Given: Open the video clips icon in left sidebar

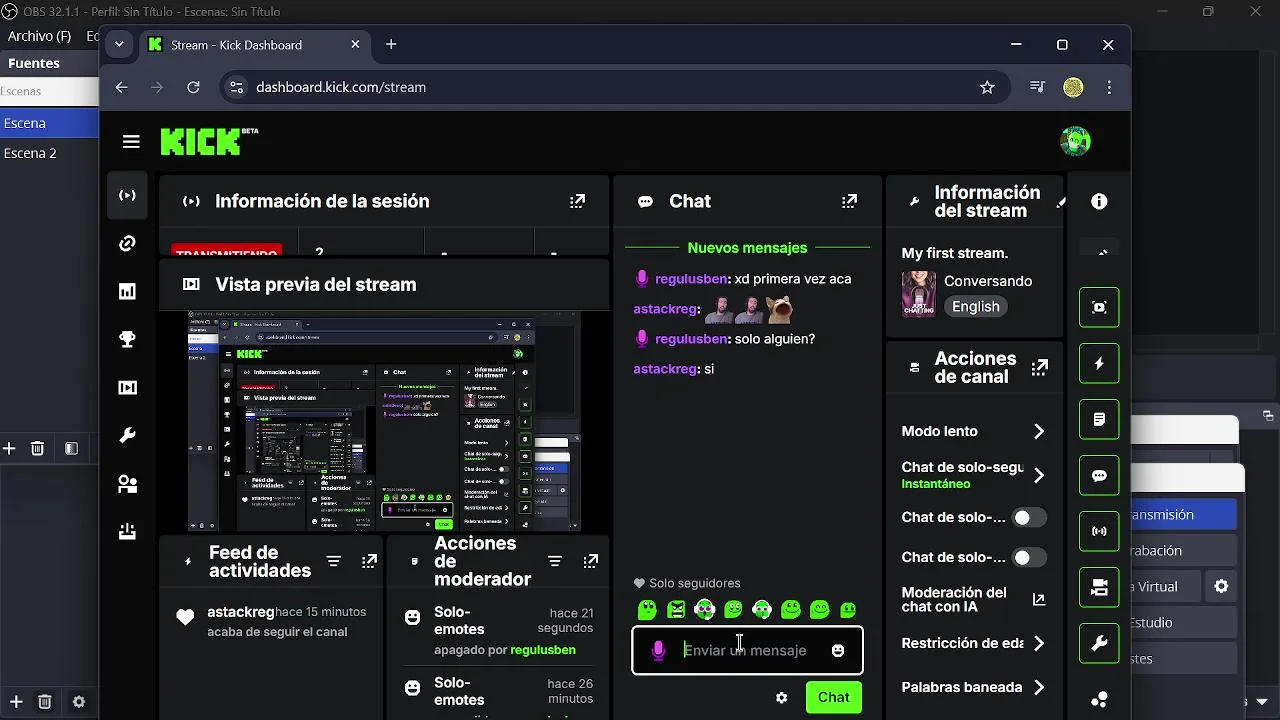Looking at the screenshot, I should (x=127, y=387).
